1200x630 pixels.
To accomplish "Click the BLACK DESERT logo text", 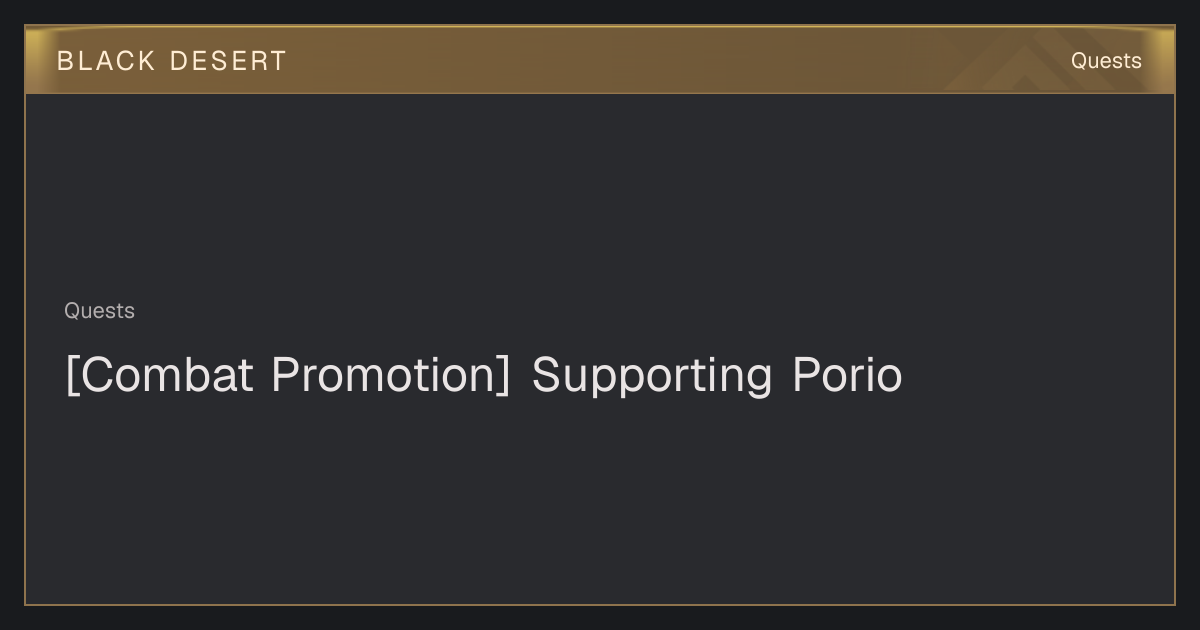I will click(x=171, y=61).
